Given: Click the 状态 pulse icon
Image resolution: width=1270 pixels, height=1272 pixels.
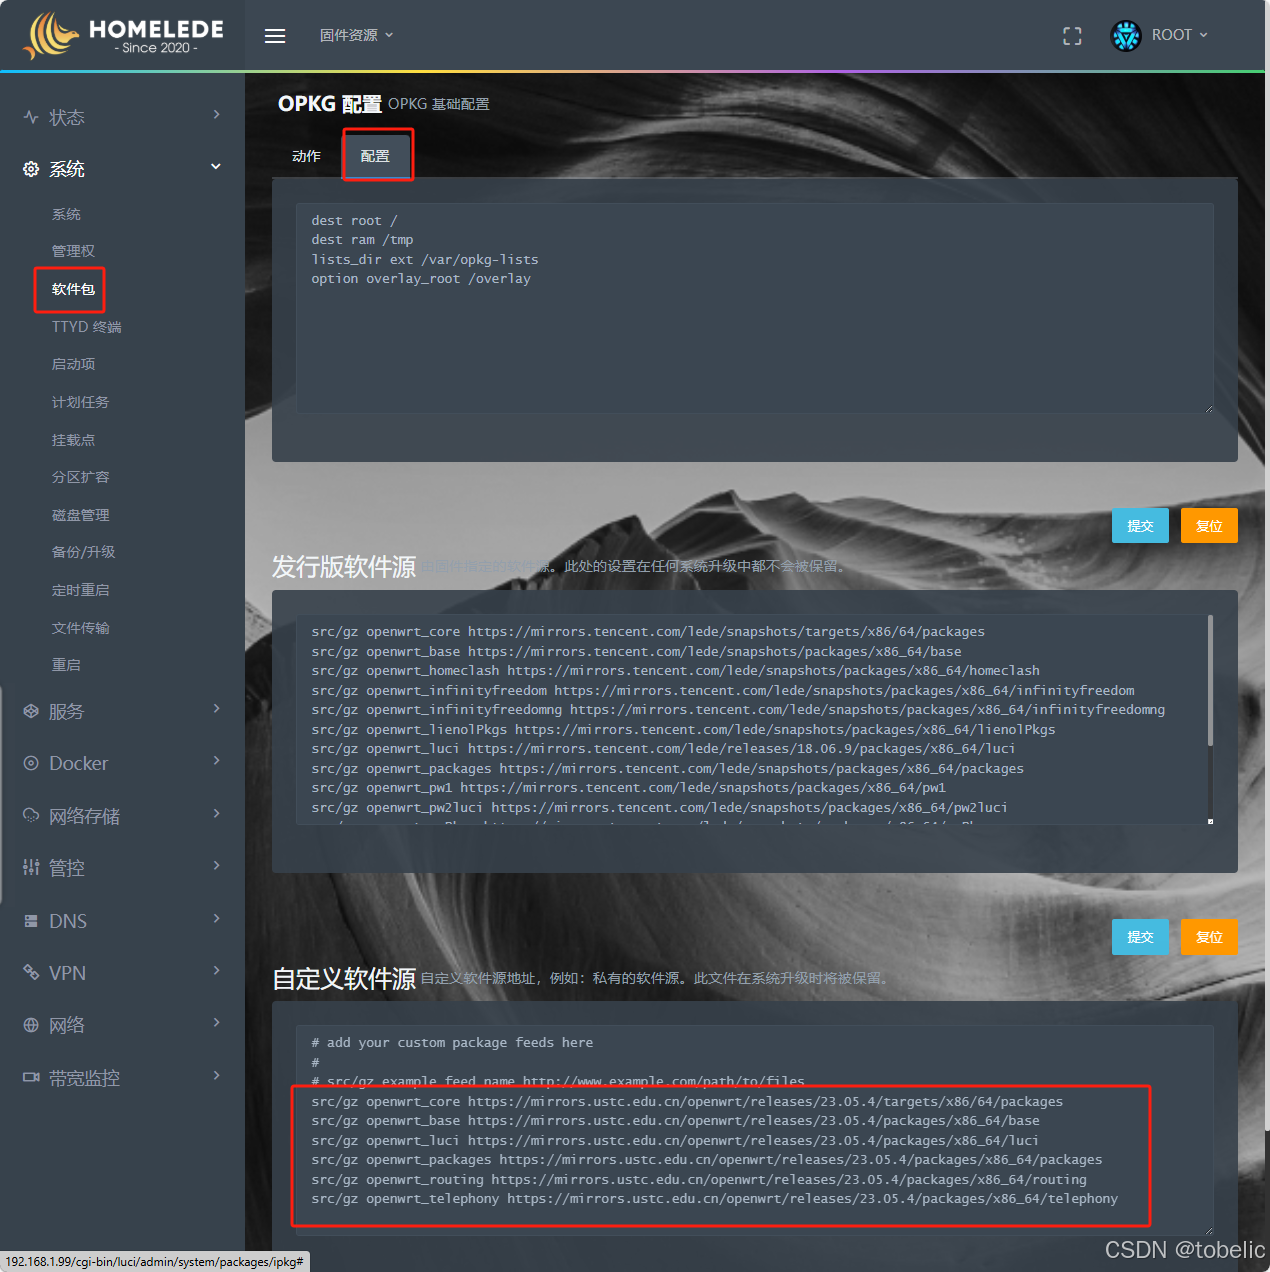Looking at the screenshot, I should click(x=31, y=117).
